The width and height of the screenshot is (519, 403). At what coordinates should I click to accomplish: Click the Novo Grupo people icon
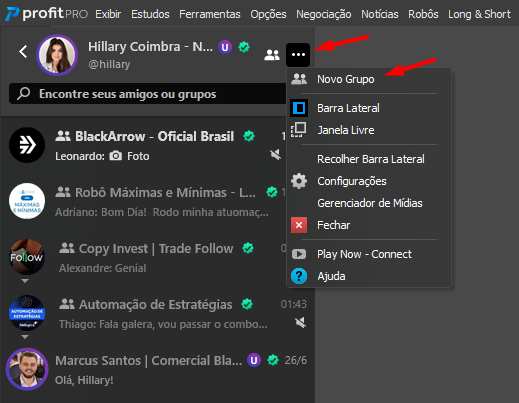[x=299, y=79]
